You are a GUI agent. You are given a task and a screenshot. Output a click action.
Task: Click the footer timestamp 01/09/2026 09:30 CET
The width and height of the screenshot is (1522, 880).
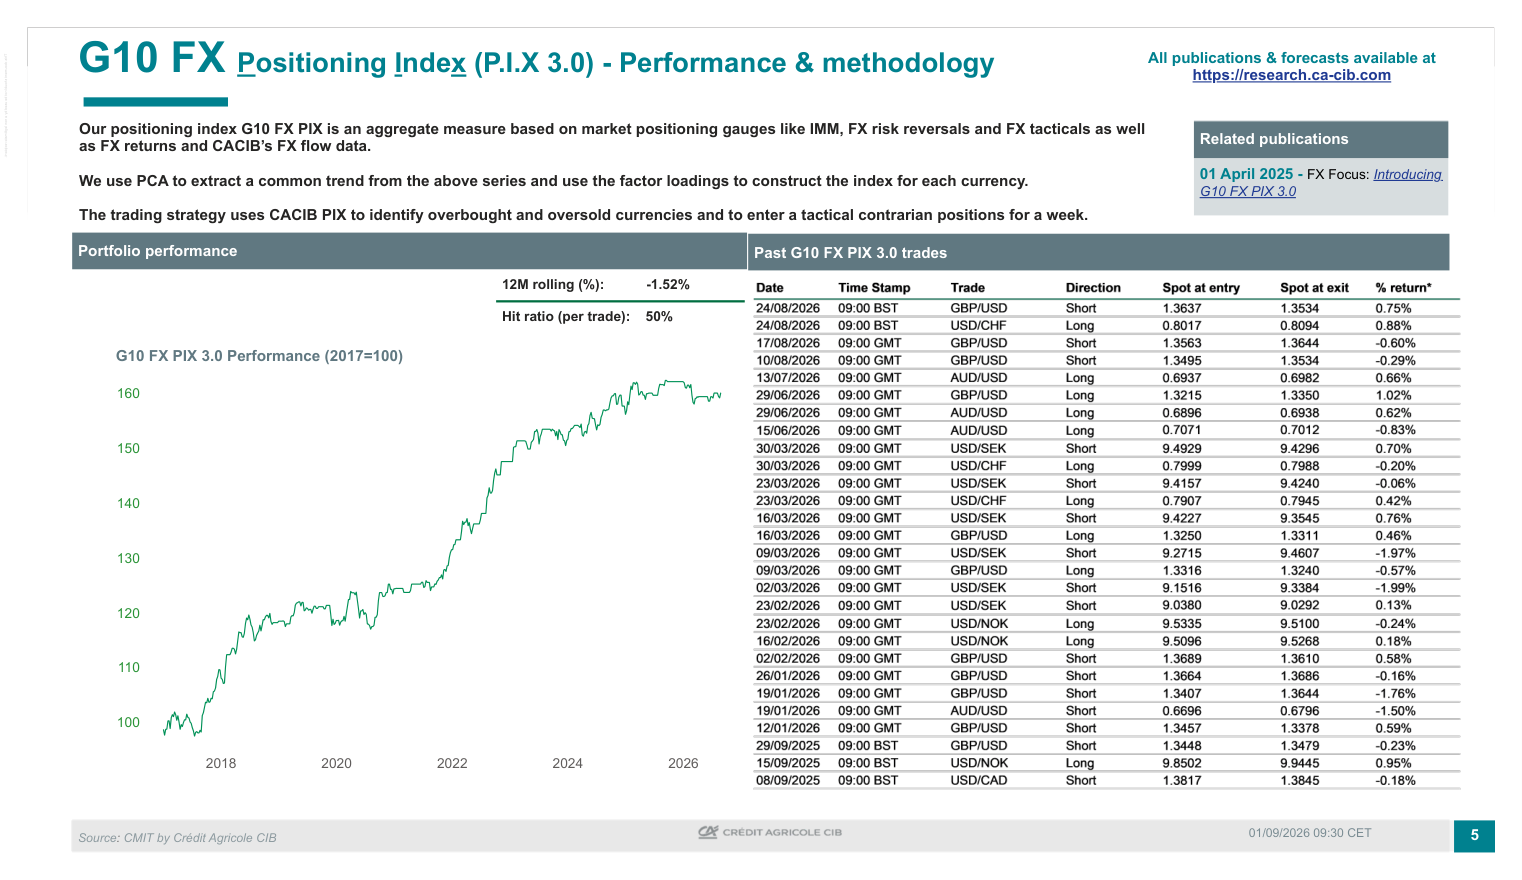tap(1310, 833)
